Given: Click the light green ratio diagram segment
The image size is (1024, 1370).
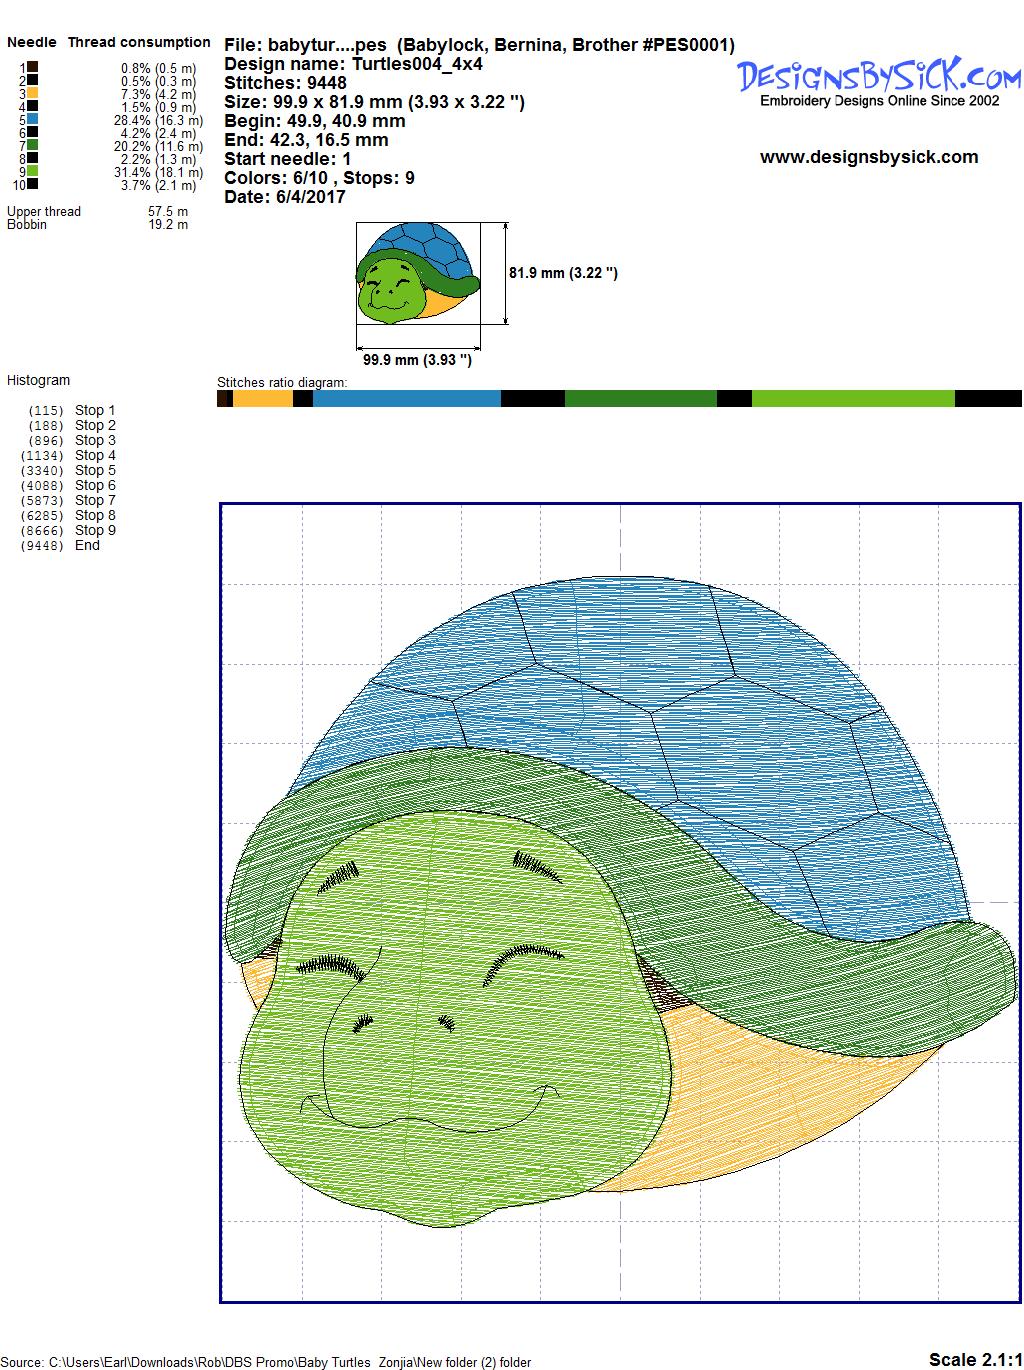Looking at the screenshot, I should tap(852, 398).
